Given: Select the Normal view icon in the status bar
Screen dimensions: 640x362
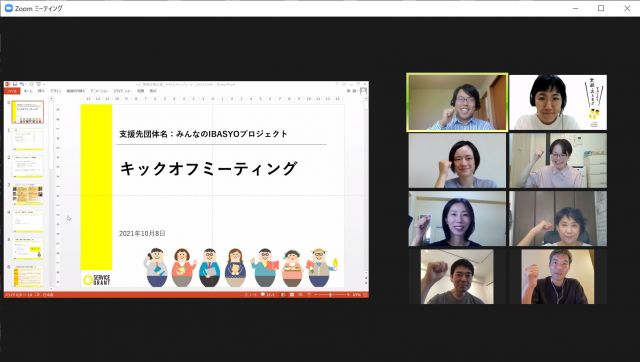Looking at the screenshot, I should click(x=282, y=295).
